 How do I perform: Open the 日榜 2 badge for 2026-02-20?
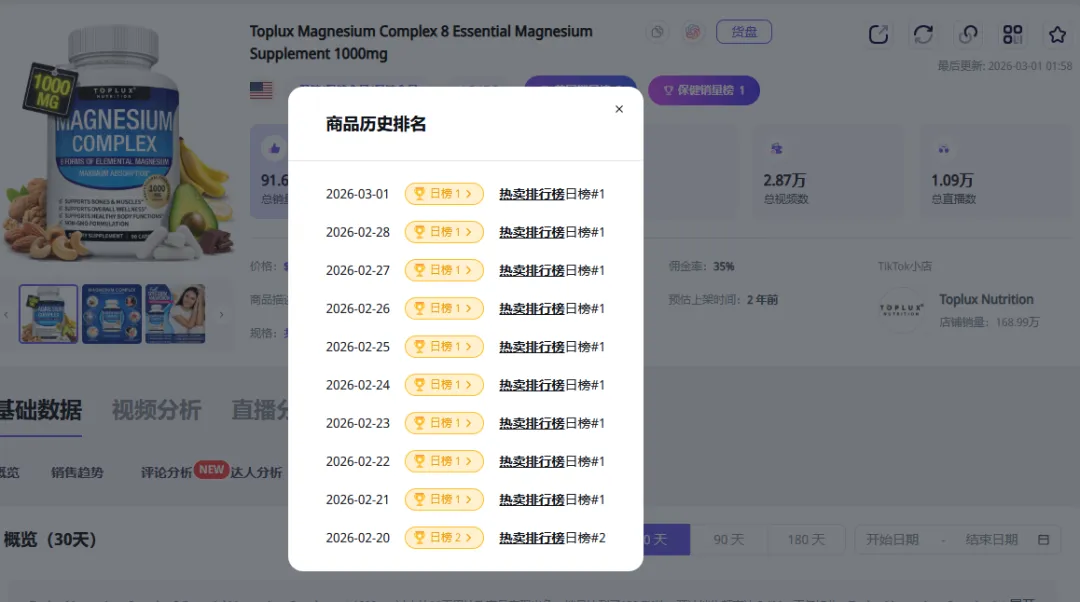[444, 537]
